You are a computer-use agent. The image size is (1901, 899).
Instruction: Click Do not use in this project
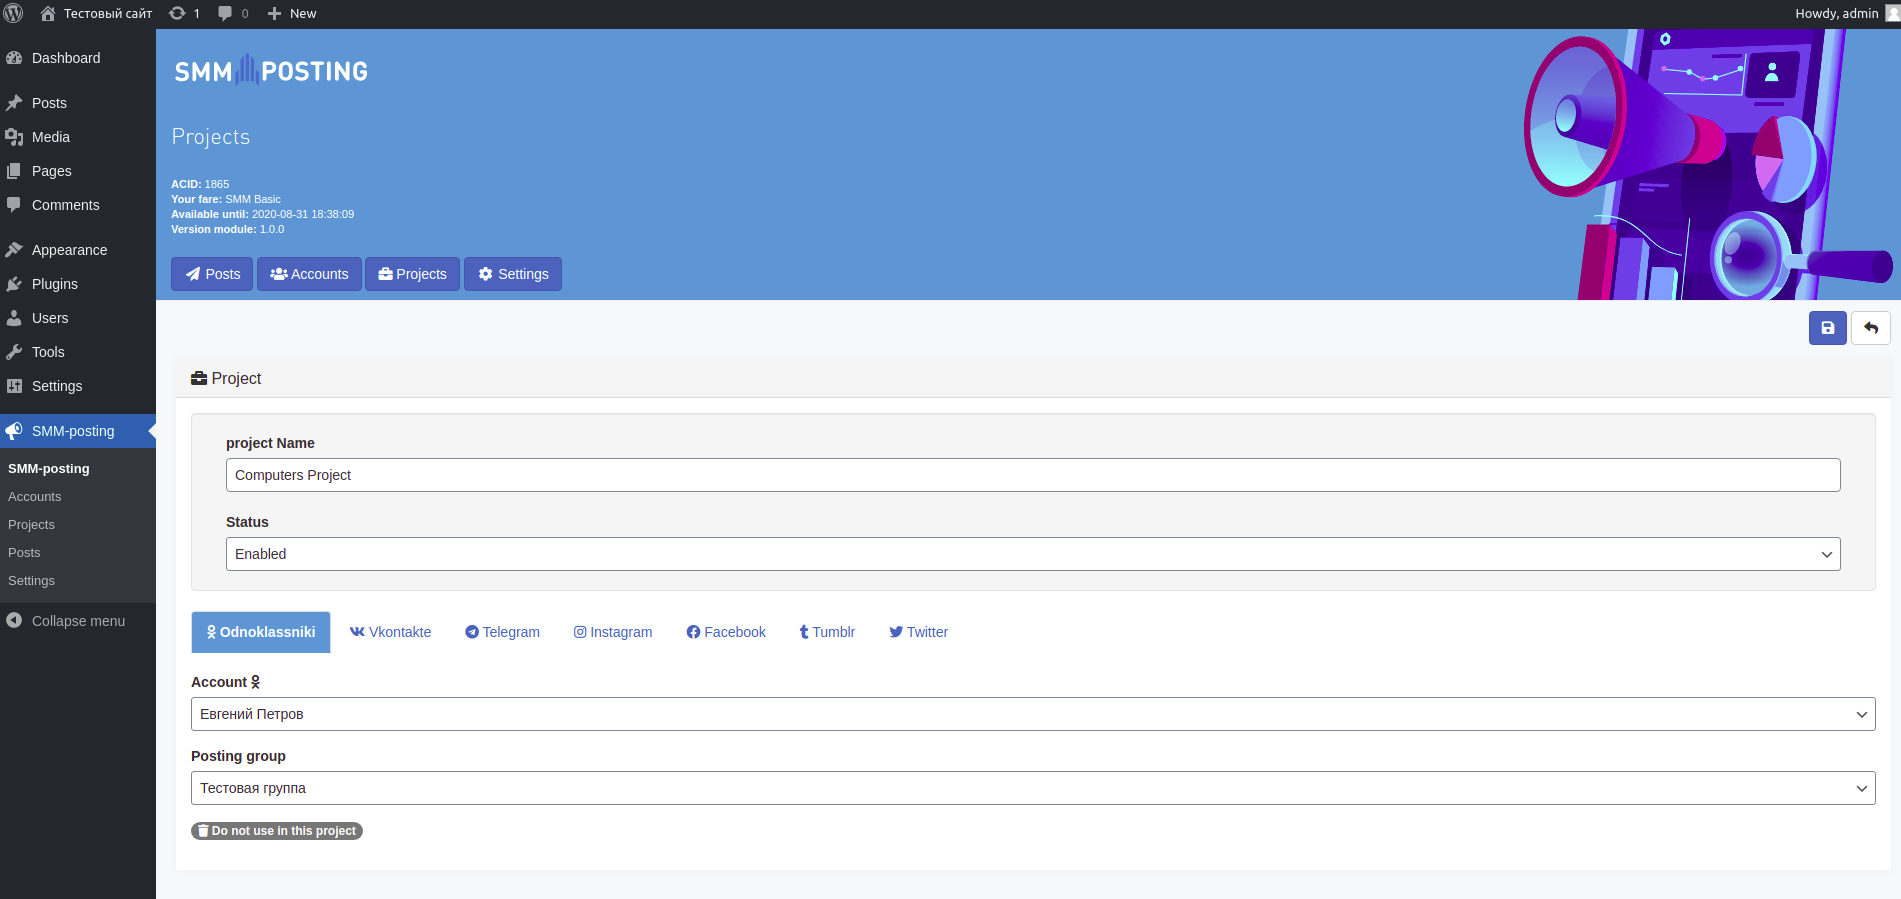tap(277, 831)
